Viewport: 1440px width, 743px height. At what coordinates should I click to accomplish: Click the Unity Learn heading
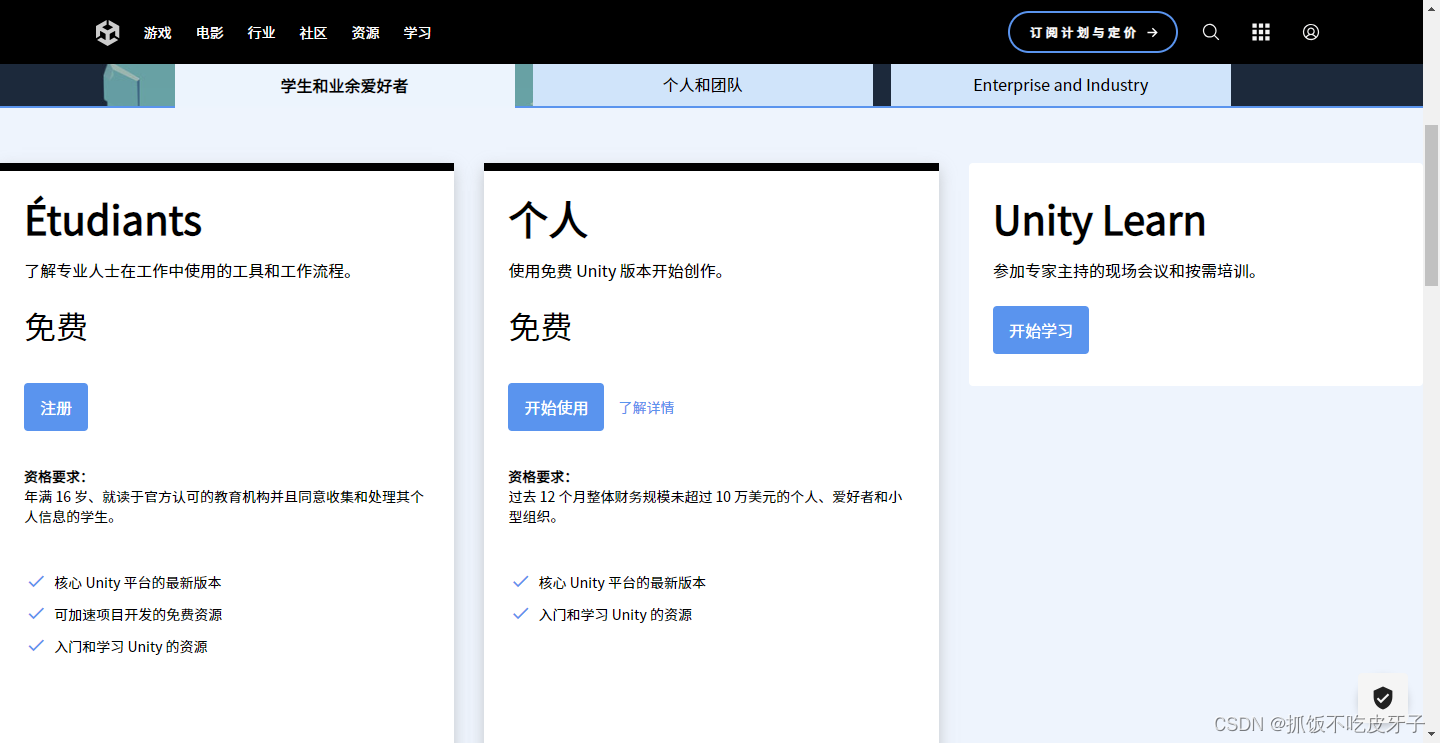[1099, 221]
